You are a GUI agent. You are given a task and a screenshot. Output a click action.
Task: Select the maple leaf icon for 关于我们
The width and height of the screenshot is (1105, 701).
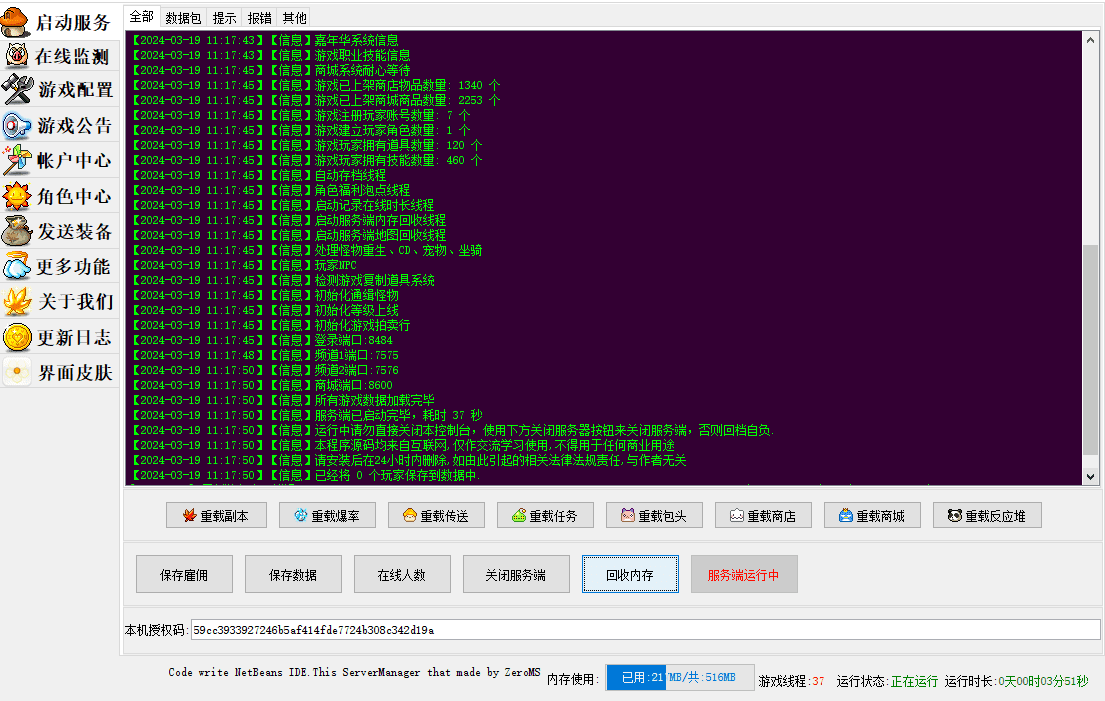(16, 302)
